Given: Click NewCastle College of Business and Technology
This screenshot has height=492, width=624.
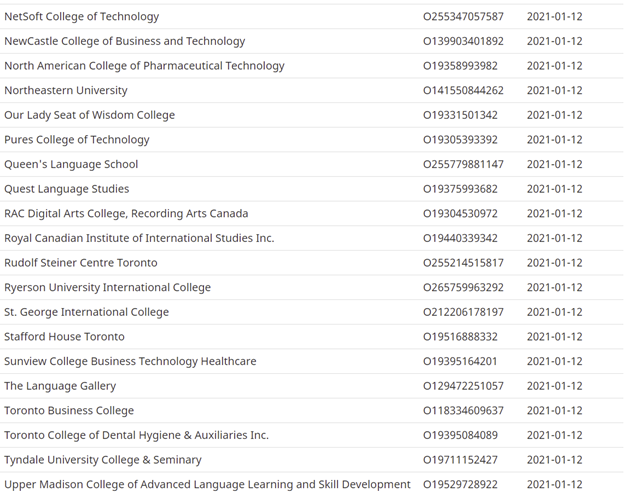Looking at the screenshot, I should (125, 41).
